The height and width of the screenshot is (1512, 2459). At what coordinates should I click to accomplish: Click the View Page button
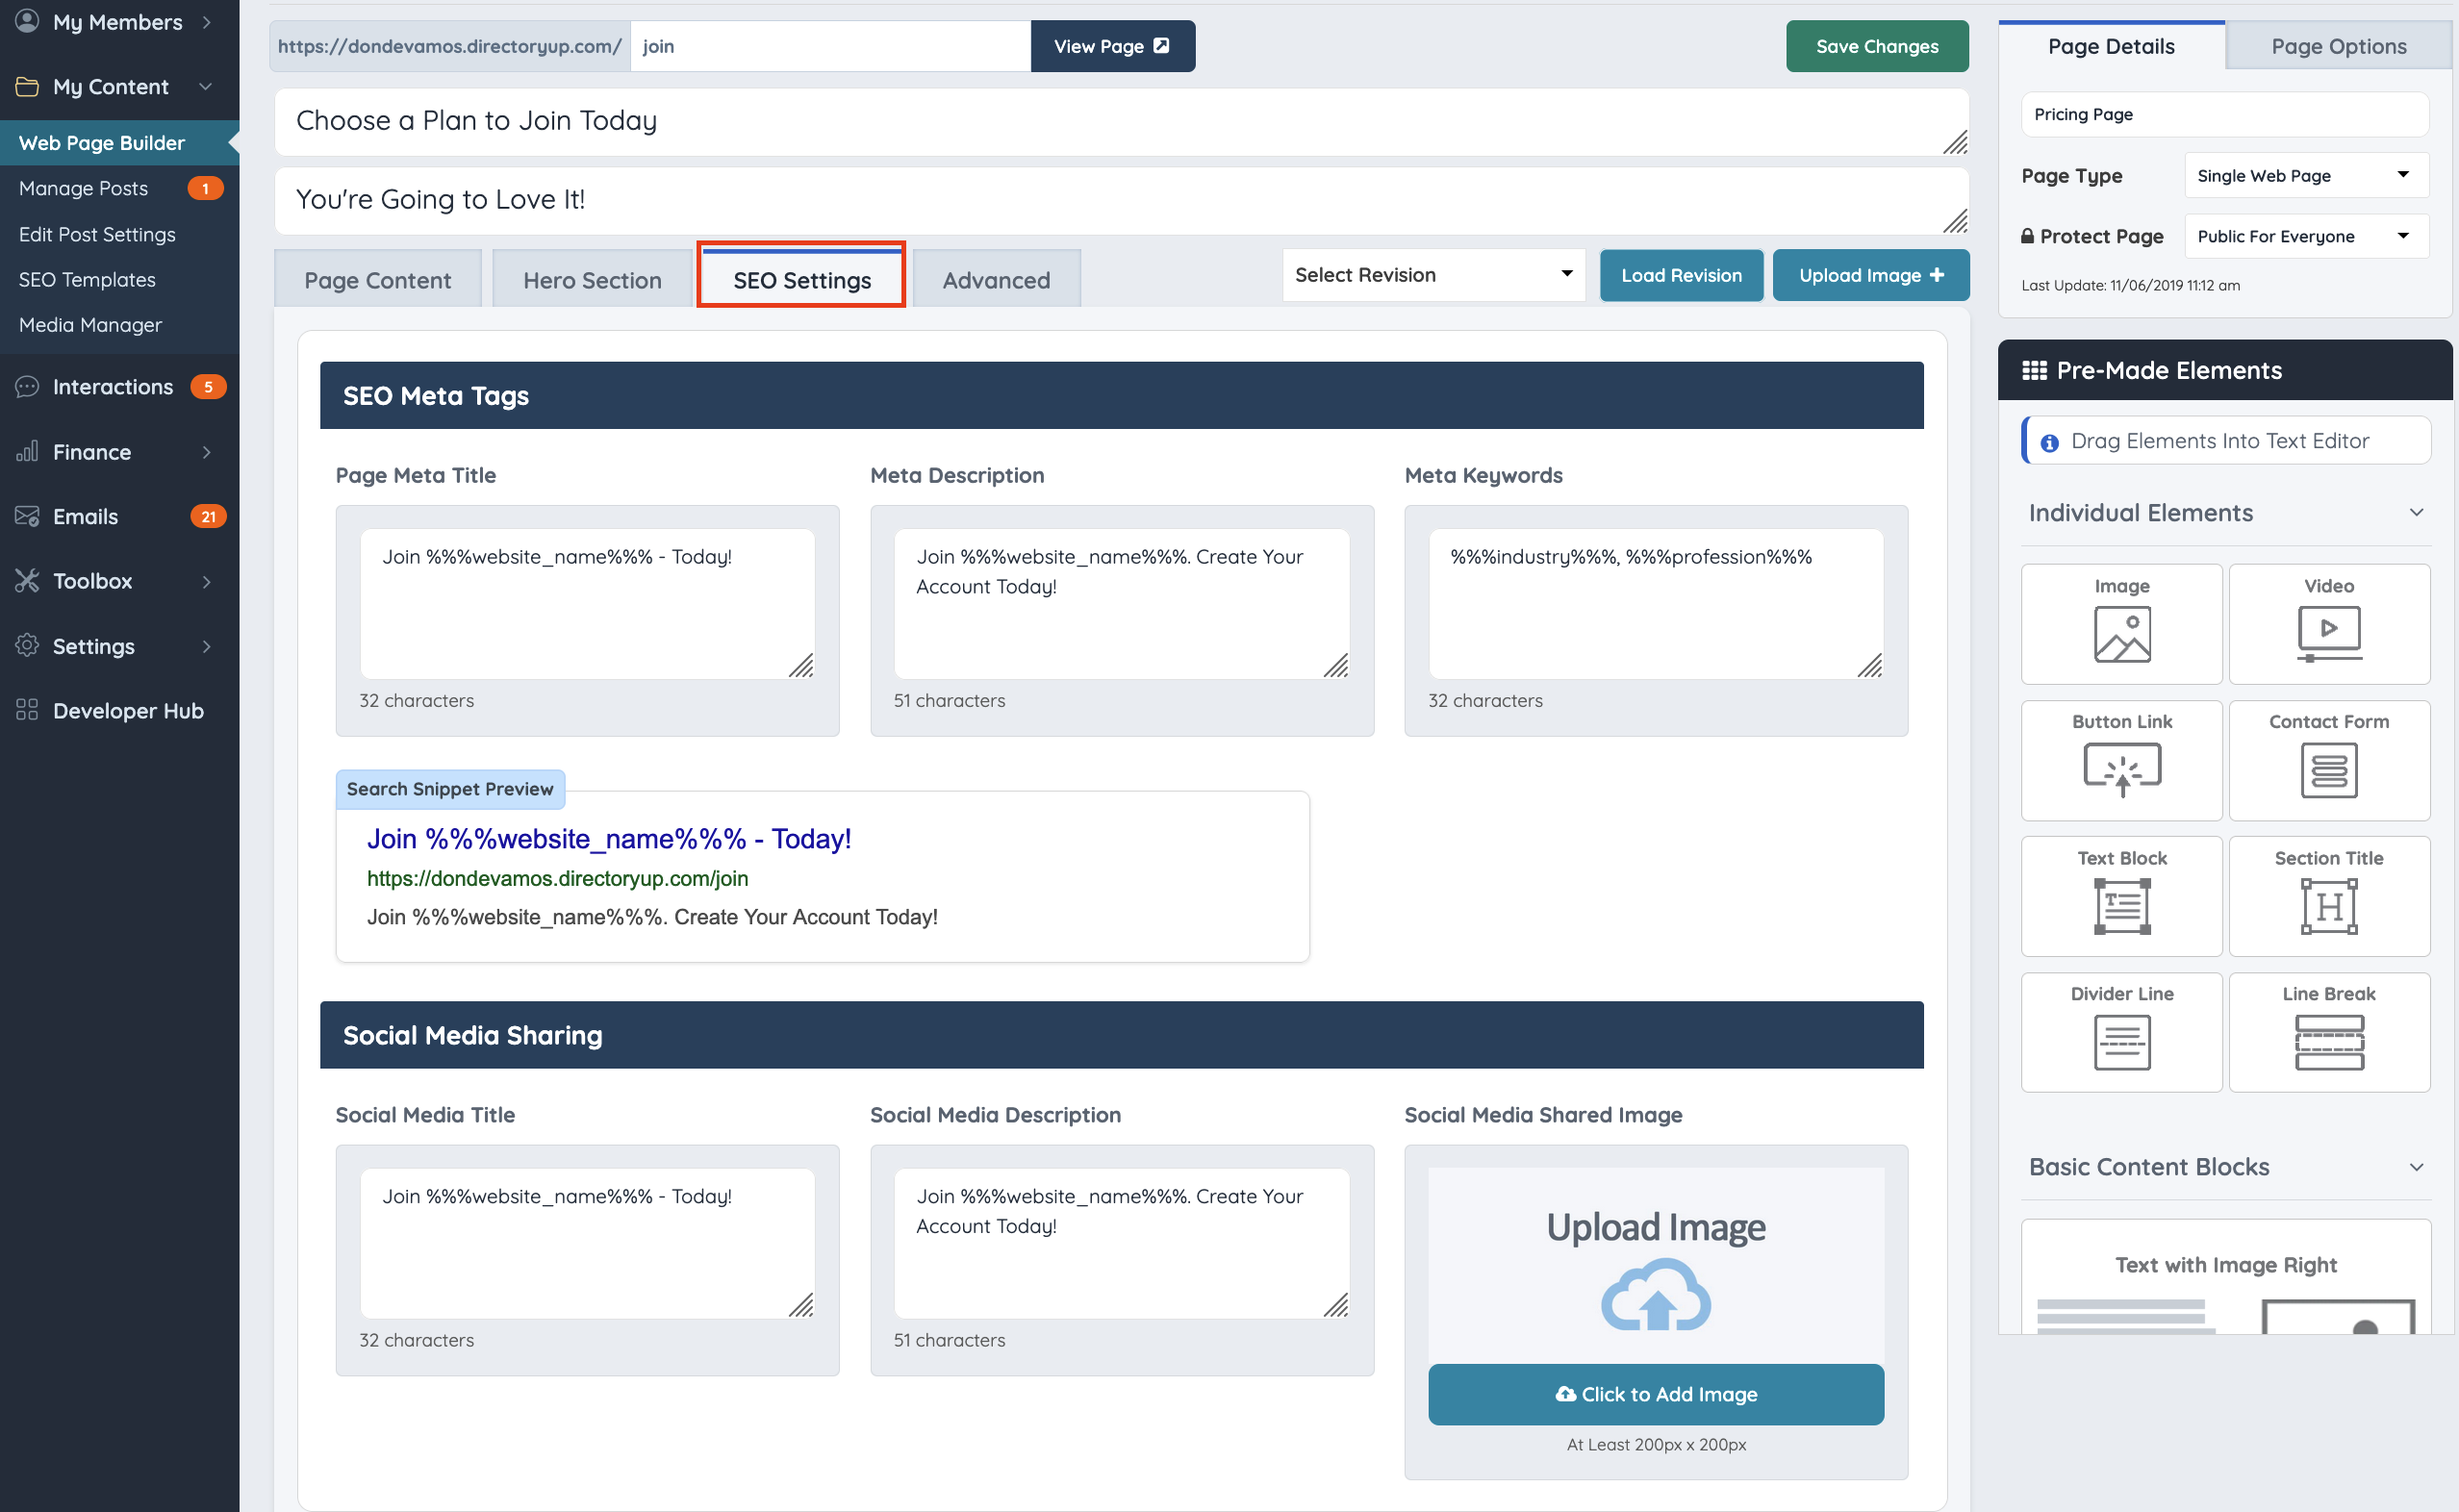tap(1112, 46)
